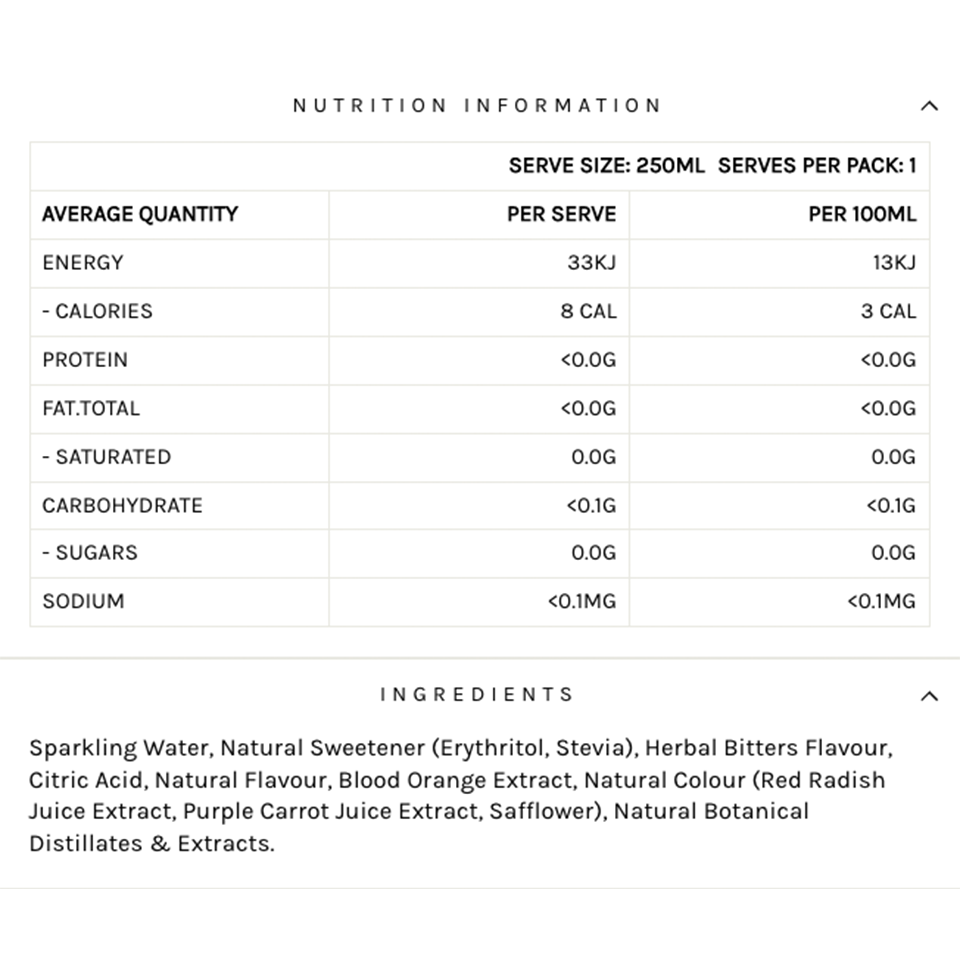Click the Carbohydrate row label
The height and width of the screenshot is (960, 960).
(122, 505)
